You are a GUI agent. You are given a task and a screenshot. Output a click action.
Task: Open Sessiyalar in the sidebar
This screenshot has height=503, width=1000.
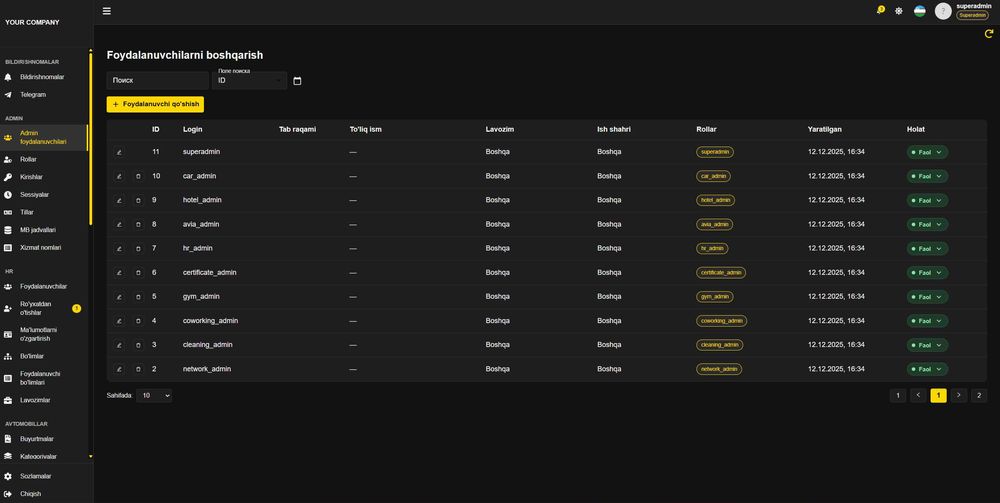[43, 194]
